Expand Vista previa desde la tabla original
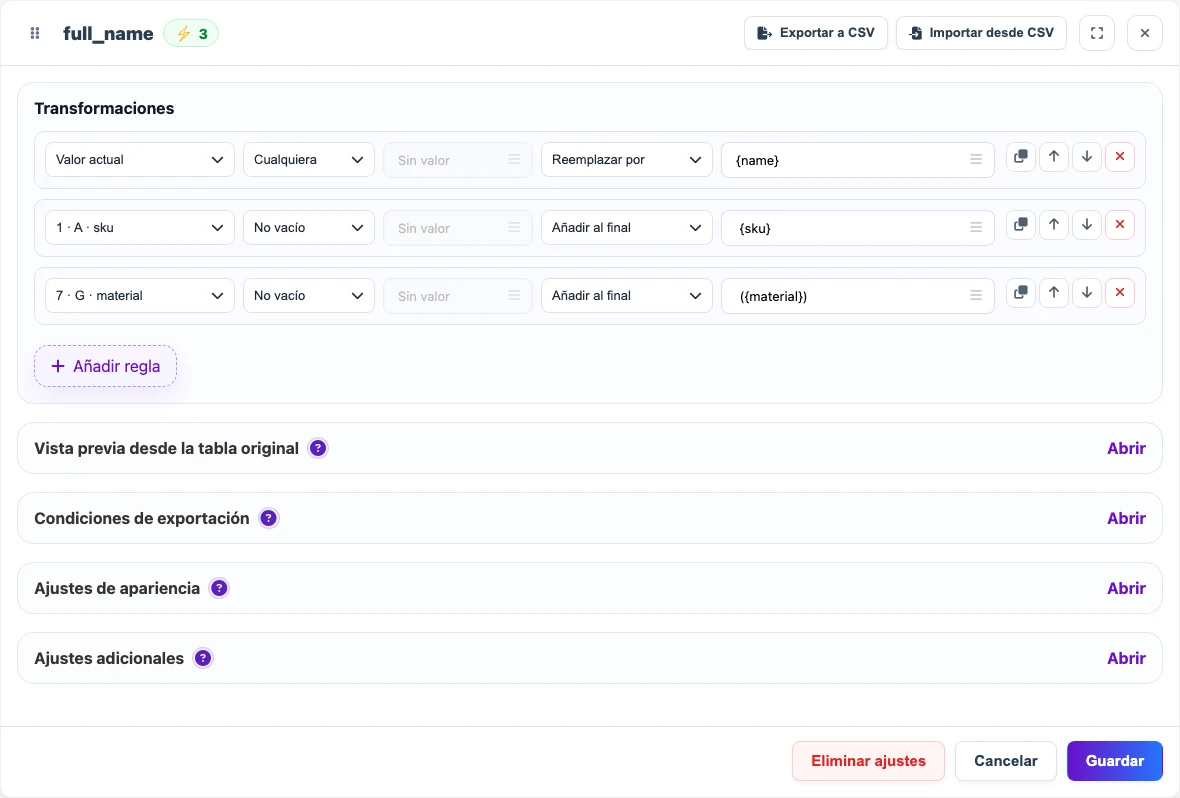 tap(1126, 448)
